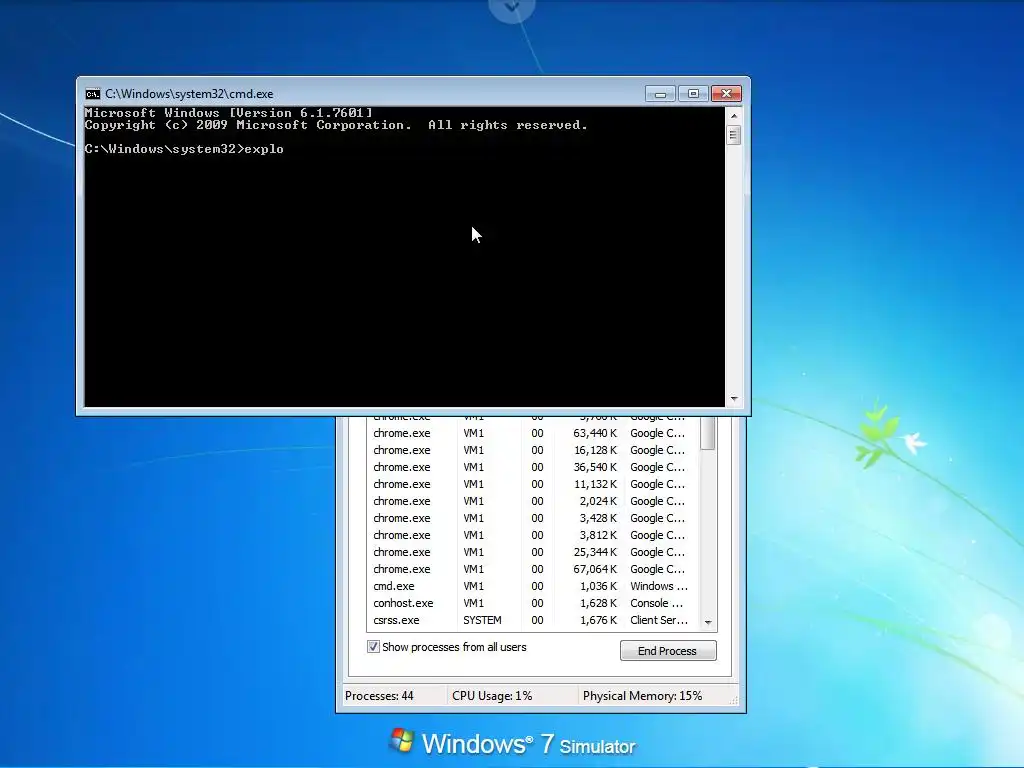
Task: Click Task Manager process list scrollbar thumb
Action: point(708,432)
